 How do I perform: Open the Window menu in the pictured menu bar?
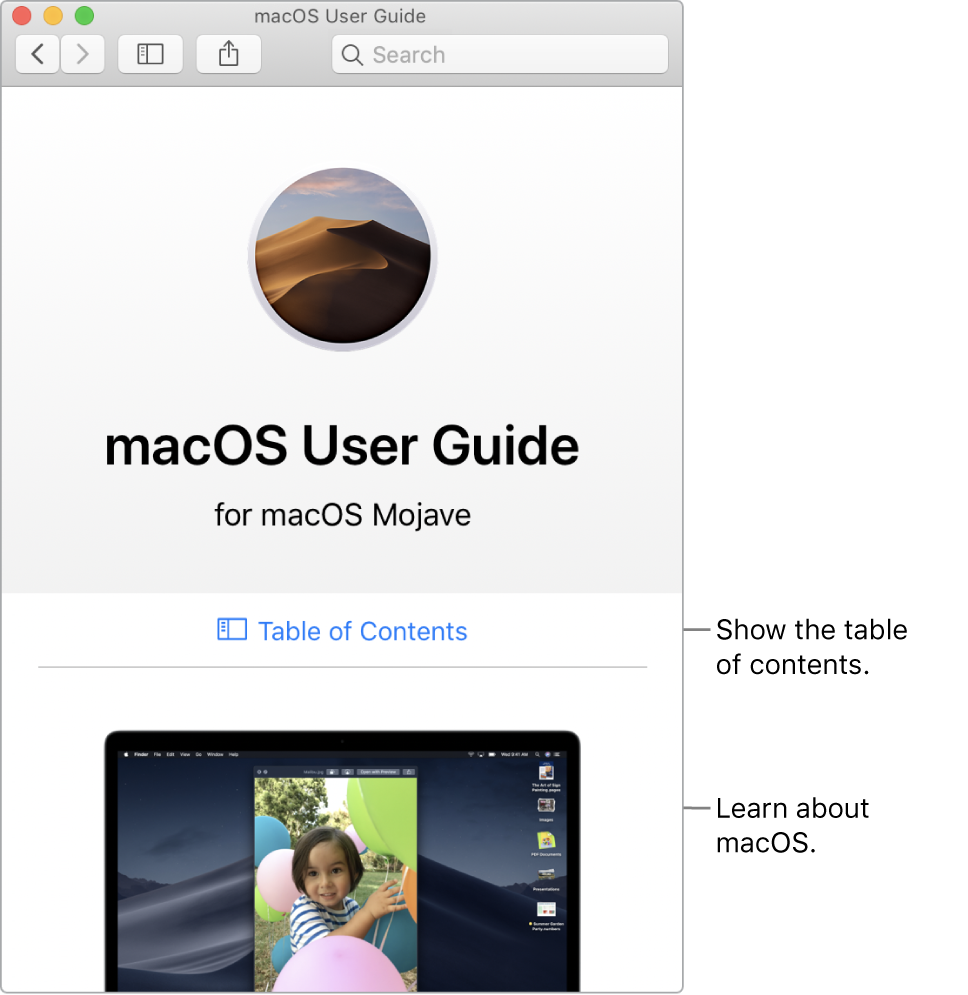pyautogui.click(x=215, y=755)
